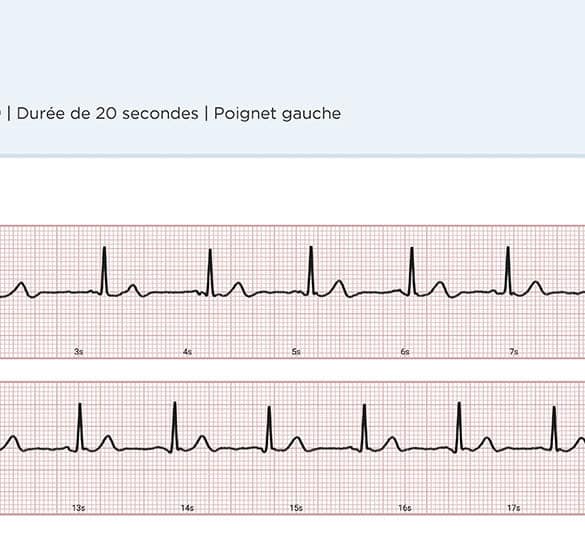Click the QRS spike just after 6s
Screen dimensions: 585x542
[412, 272]
